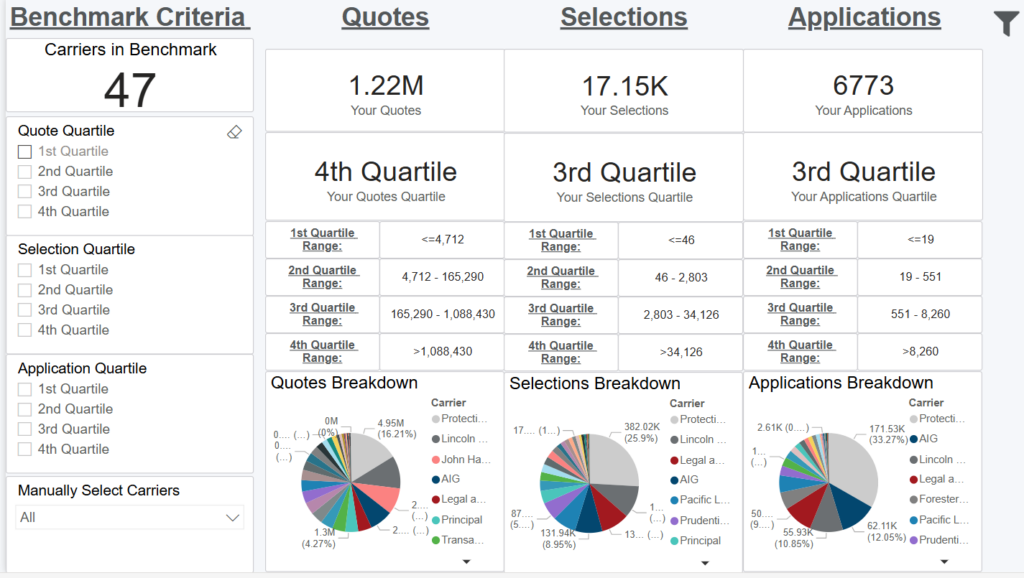Open the Manually Select Carriers dropdown
The width and height of the screenshot is (1024, 578).
[x=131, y=517]
